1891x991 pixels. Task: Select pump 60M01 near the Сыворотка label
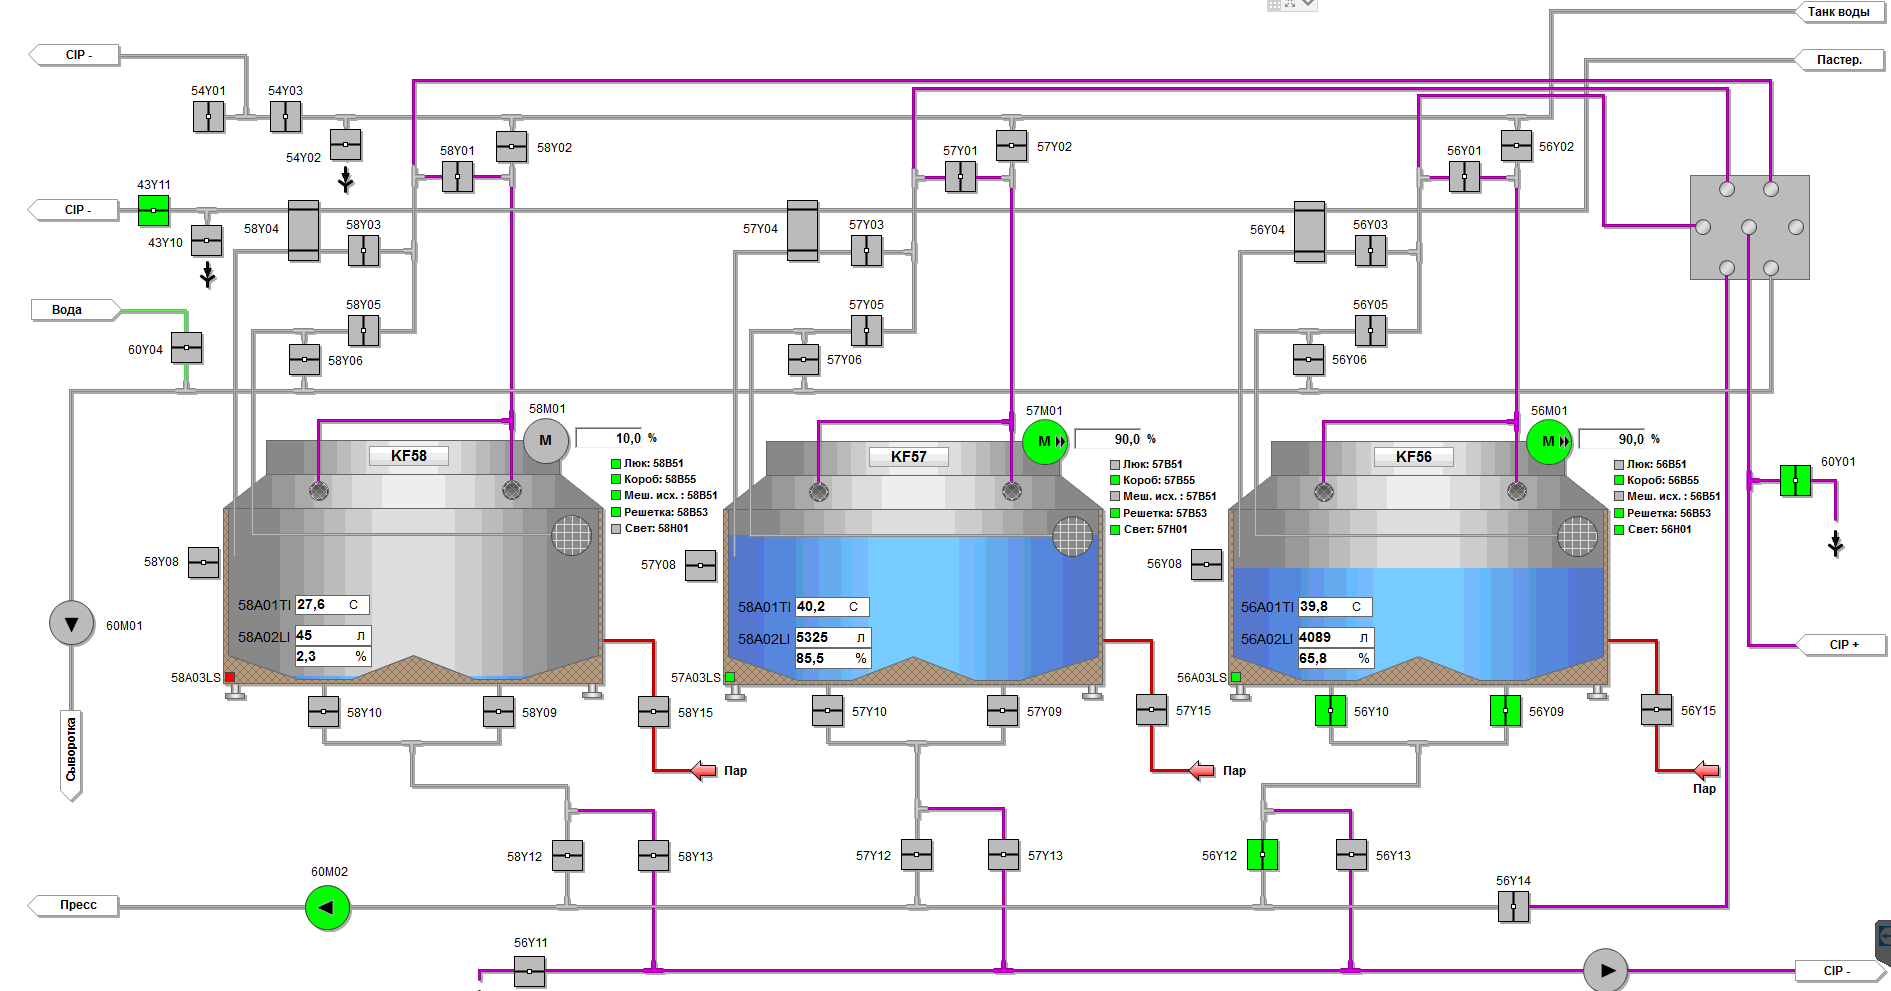tap(70, 622)
